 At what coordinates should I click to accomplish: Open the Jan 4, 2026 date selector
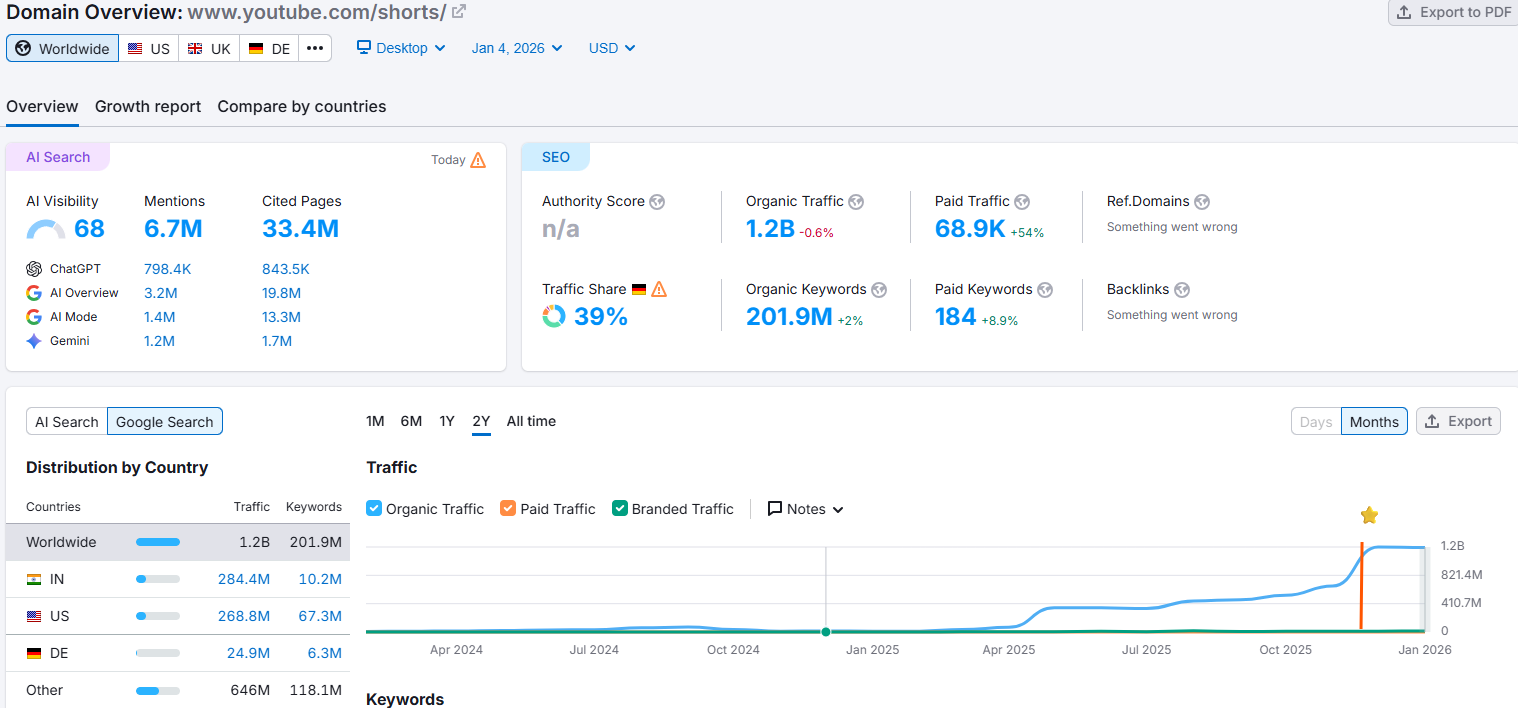click(516, 47)
